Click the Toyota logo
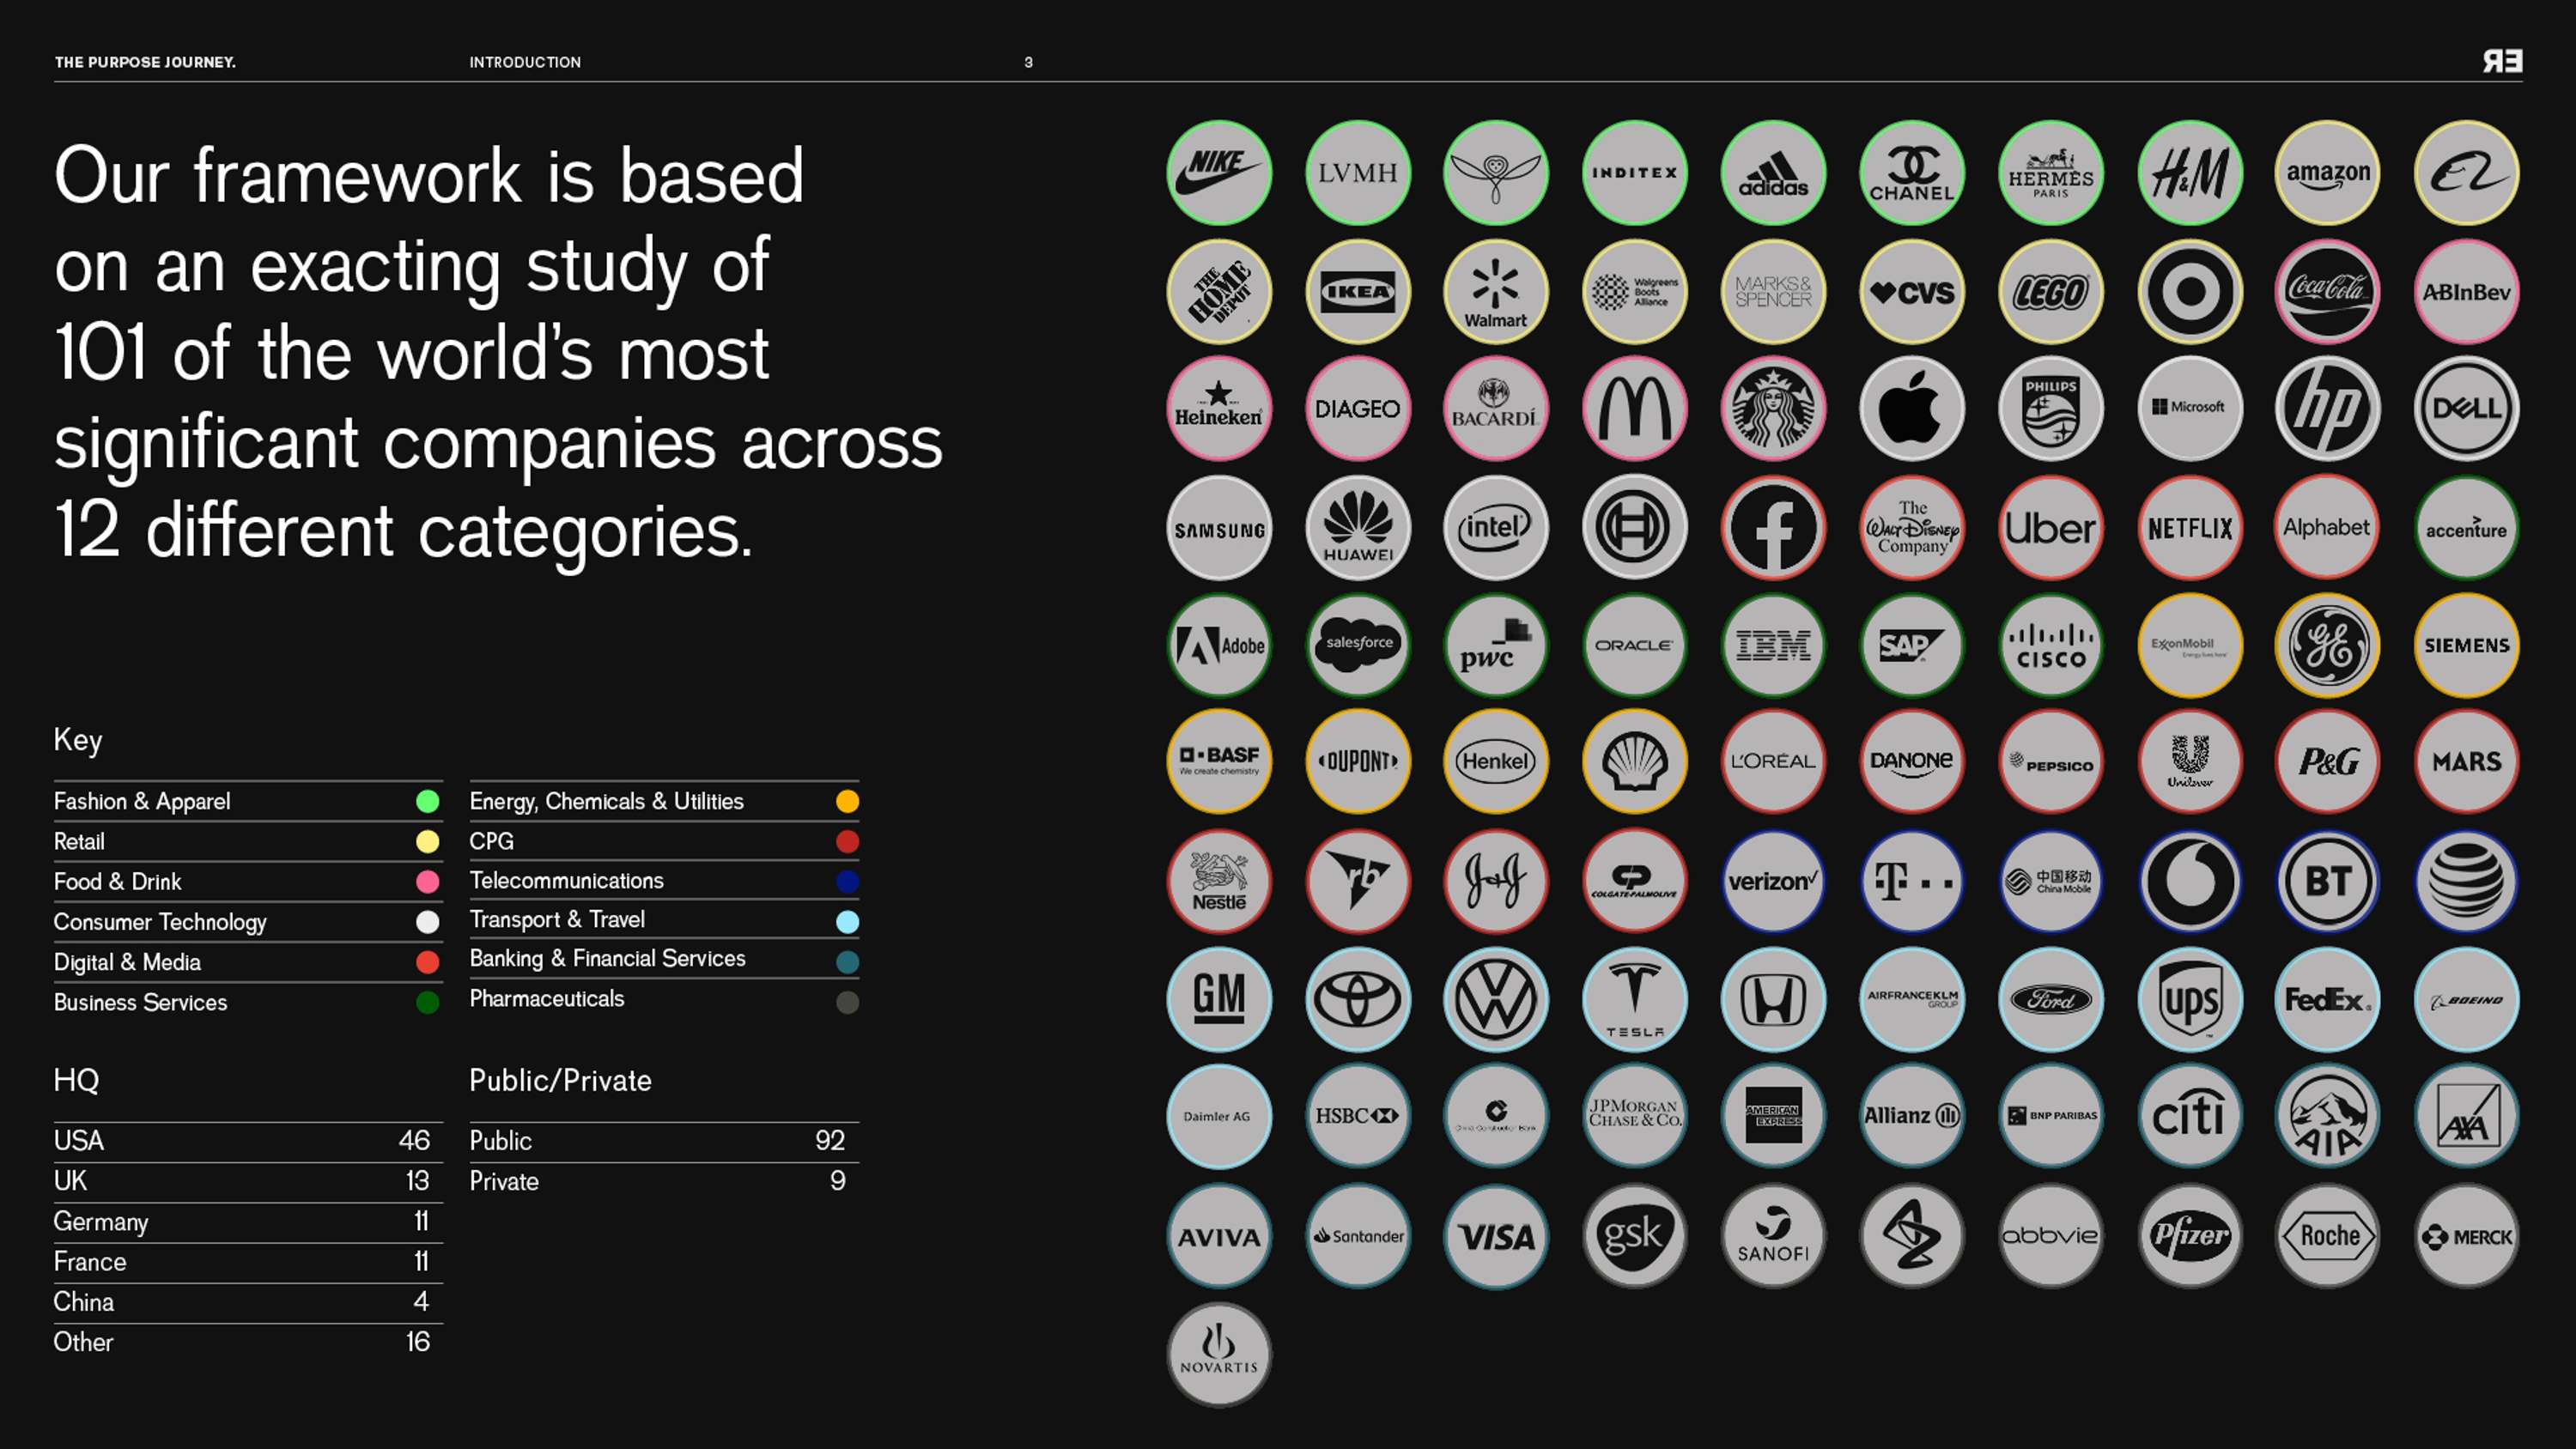Screen dimensions: 2576x1449 click(1358, 999)
